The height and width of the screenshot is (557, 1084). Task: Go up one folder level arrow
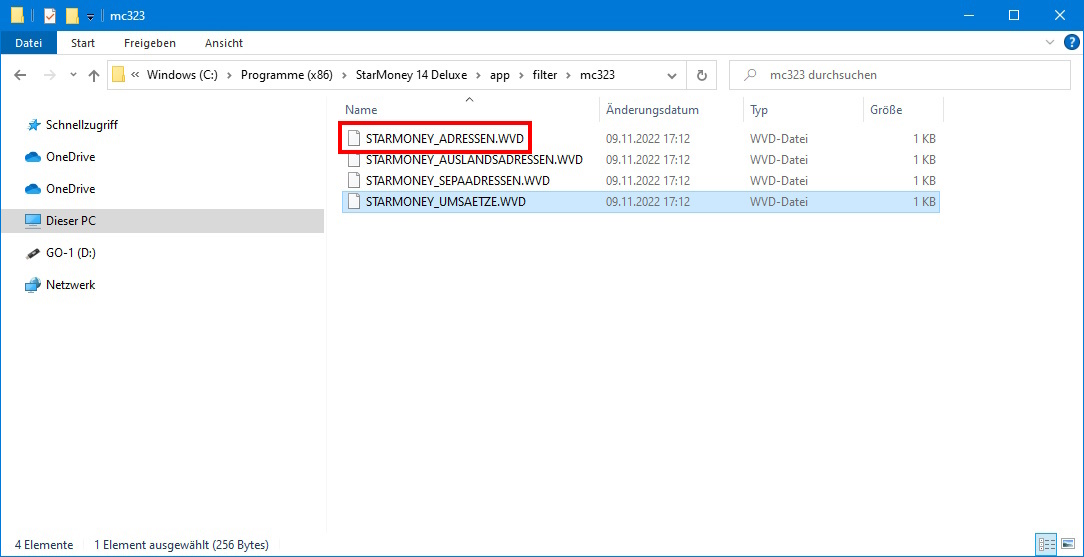tap(95, 75)
